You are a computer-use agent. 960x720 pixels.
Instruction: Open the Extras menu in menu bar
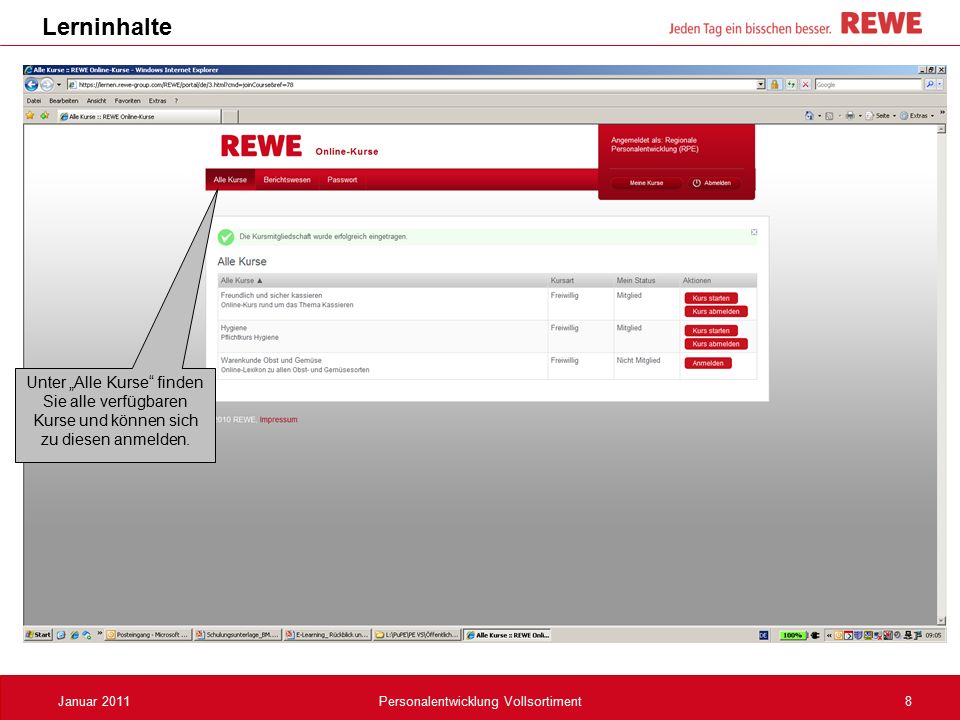click(x=157, y=100)
